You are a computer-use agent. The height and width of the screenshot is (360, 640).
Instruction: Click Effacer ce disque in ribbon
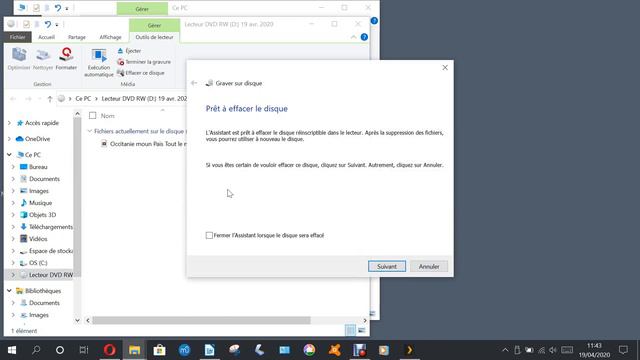141,73
